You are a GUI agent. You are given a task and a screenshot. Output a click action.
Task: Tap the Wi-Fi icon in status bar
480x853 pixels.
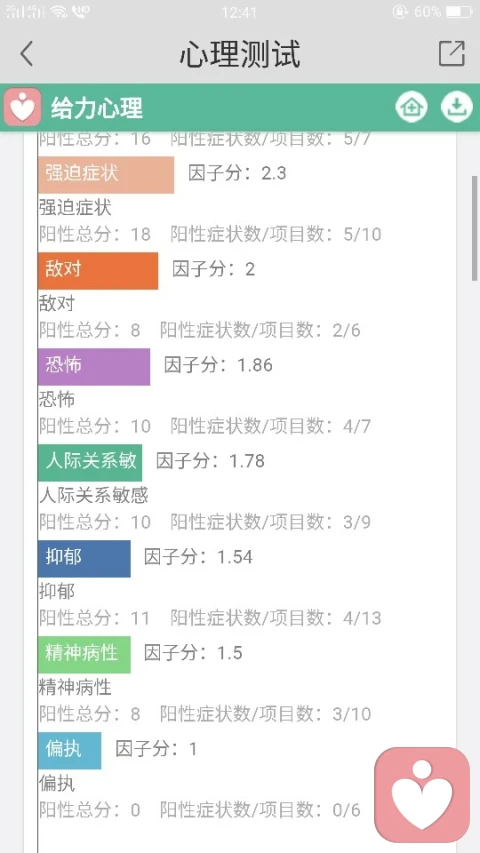58,11
